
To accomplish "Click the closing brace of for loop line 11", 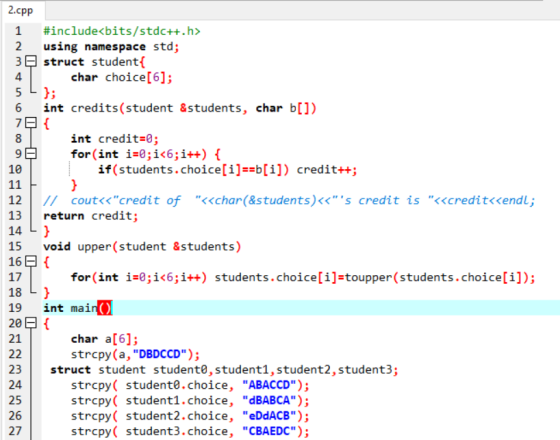I will point(74,185).
